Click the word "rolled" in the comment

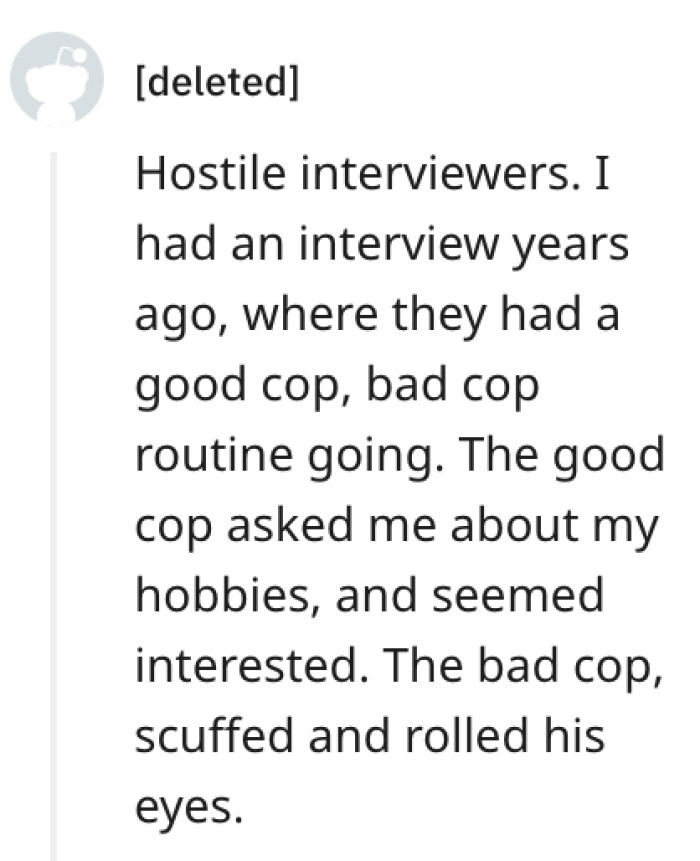point(466,737)
